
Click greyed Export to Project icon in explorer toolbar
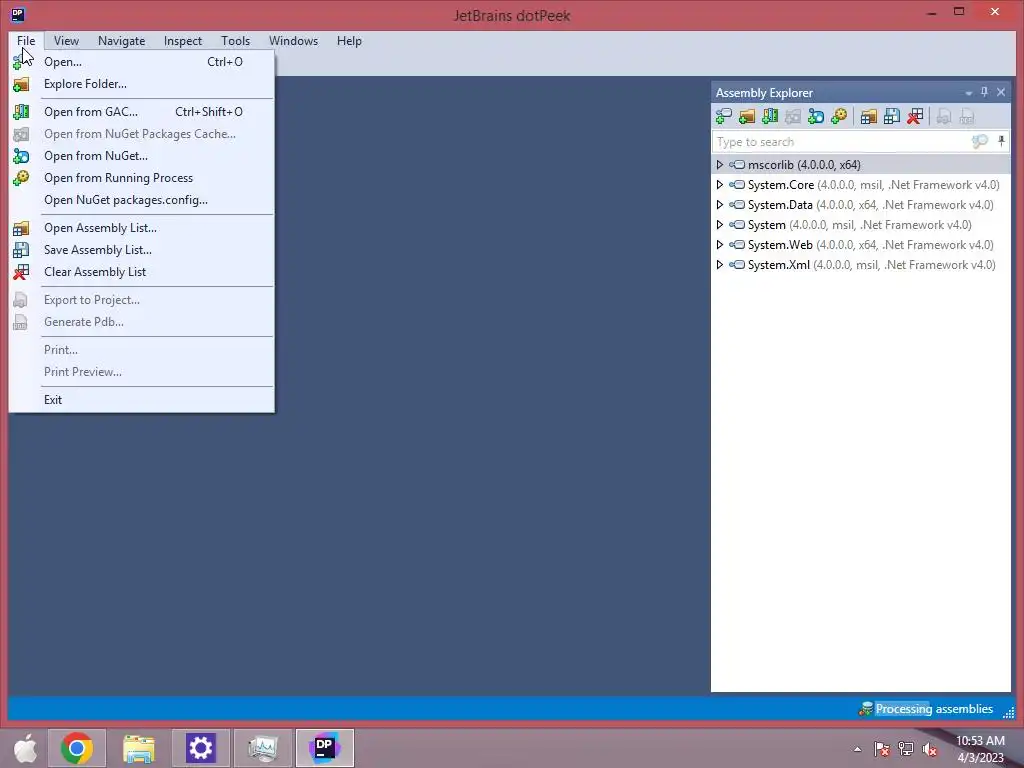click(x=944, y=116)
